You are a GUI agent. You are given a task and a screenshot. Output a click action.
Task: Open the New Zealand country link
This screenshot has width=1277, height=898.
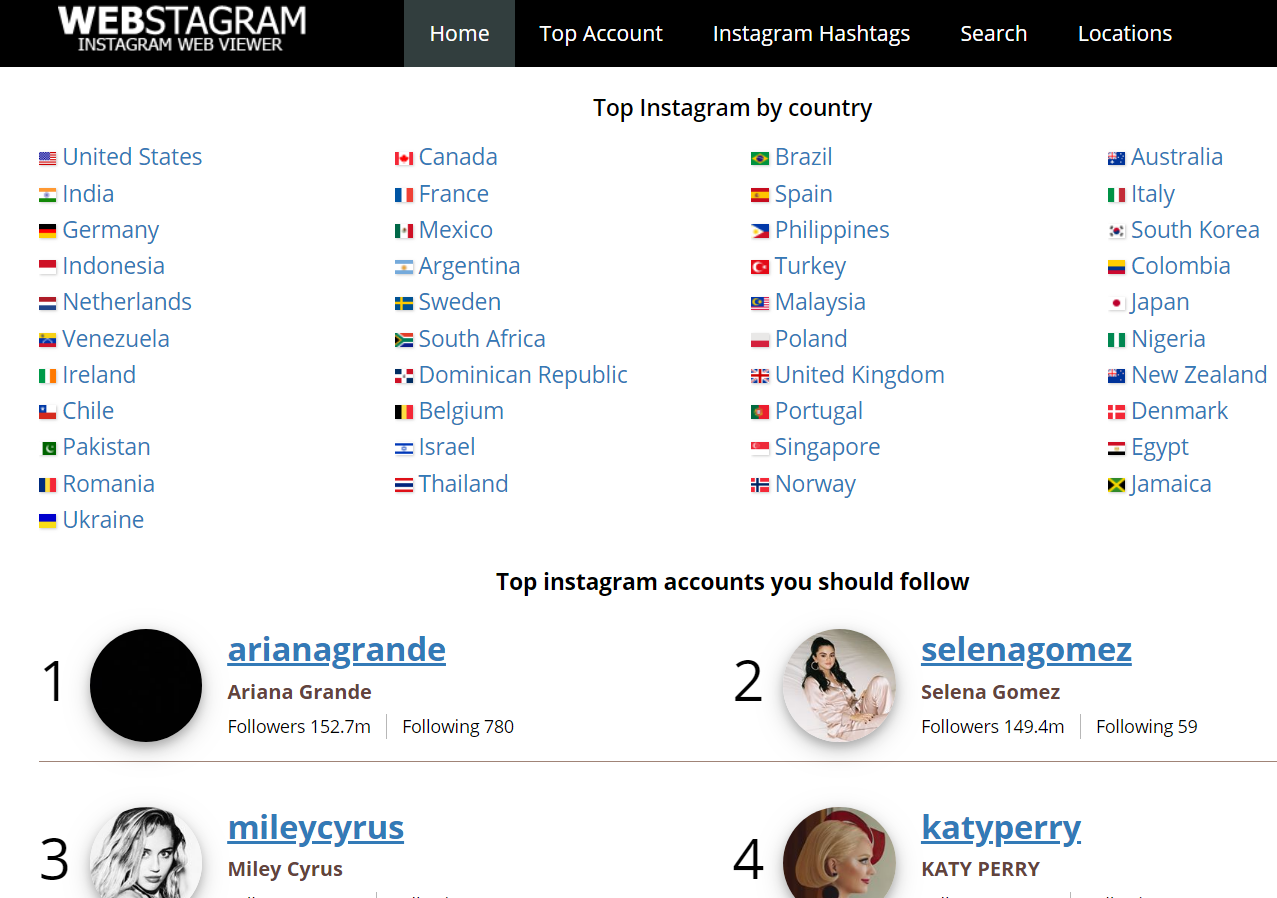(1199, 375)
